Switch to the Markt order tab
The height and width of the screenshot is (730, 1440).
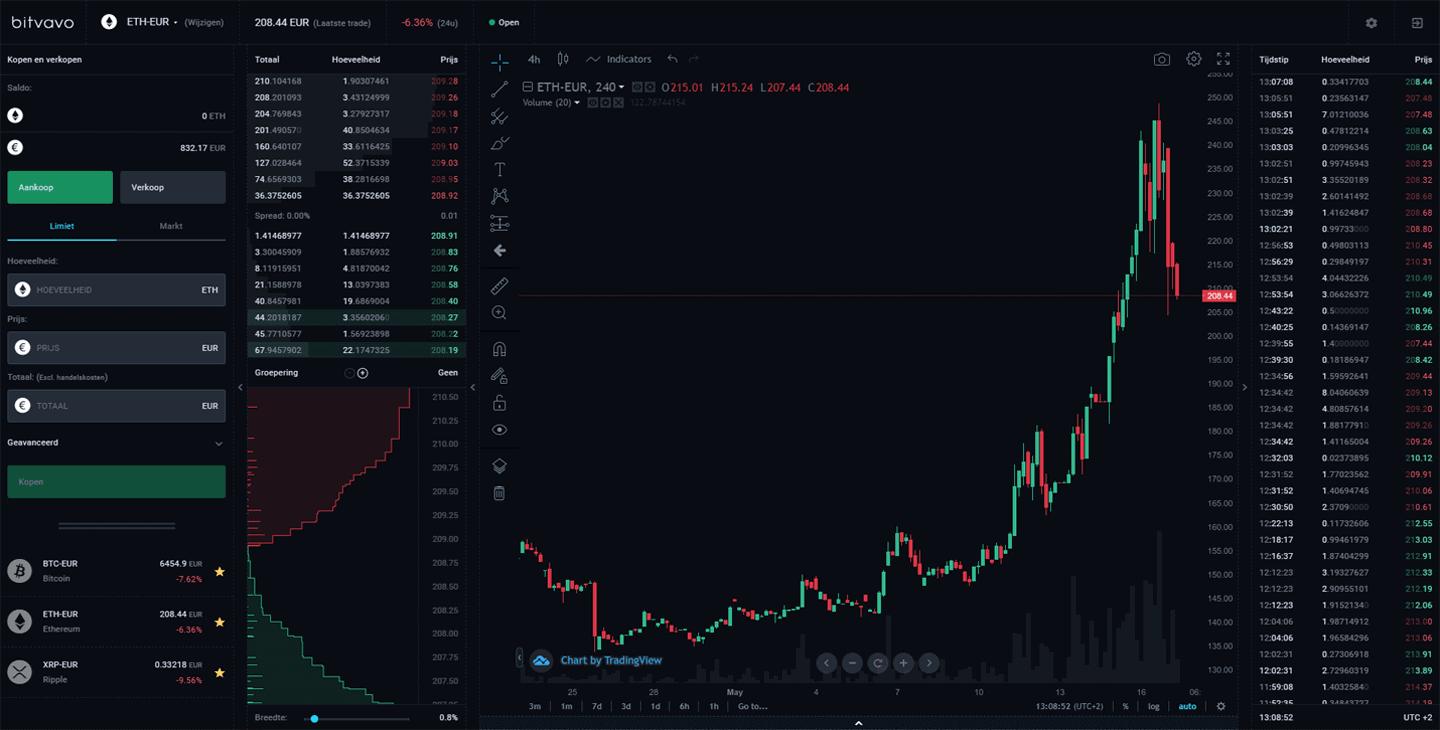click(x=172, y=226)
